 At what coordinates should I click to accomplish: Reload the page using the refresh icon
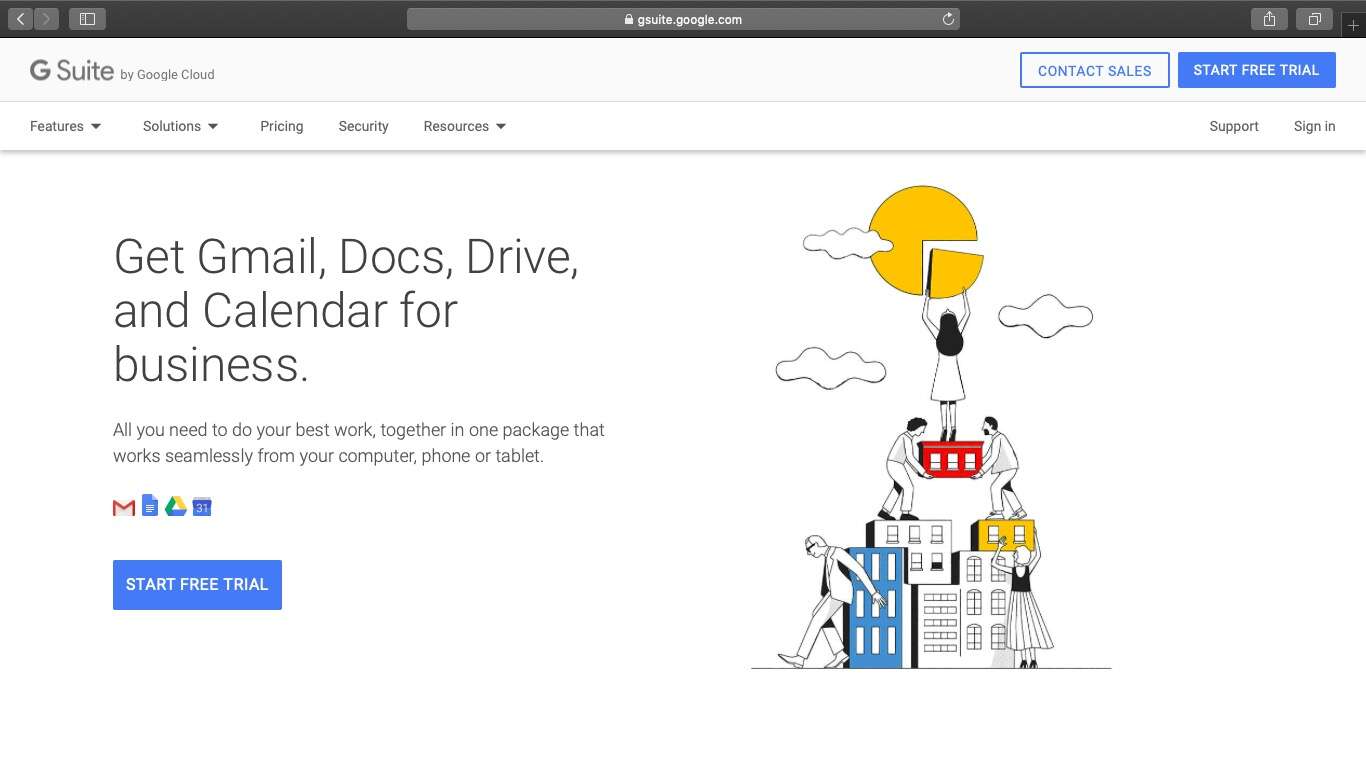coord(948,18)
